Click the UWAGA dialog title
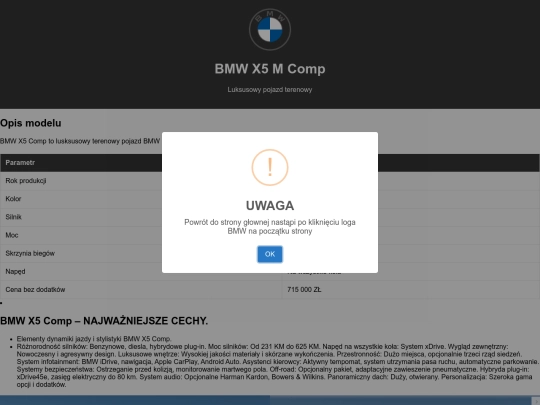Image resolution: width=540 pixels, height=405 pixels. 270,206
